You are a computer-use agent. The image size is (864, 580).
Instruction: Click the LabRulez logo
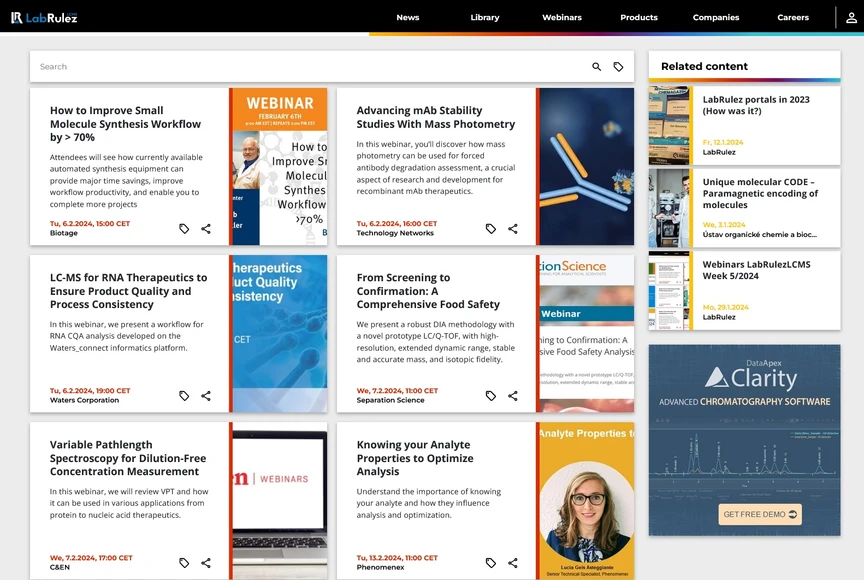click(x=44, y=18)
